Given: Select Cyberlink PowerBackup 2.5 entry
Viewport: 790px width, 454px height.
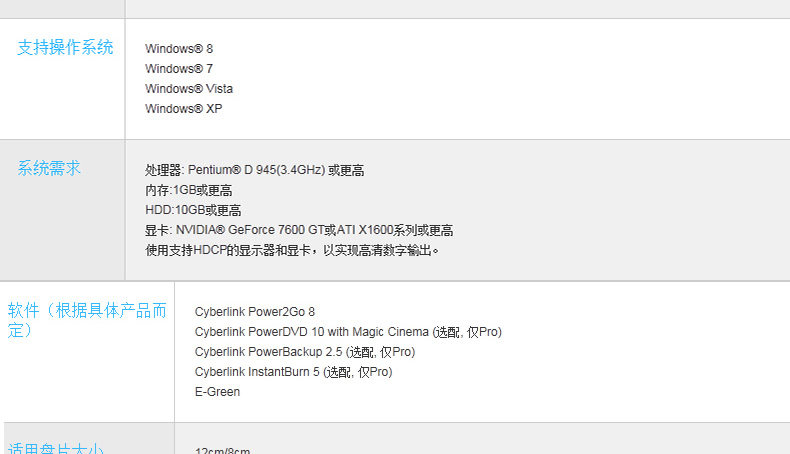Looking at the screenshot, I should pyautogui.click(x=304, y=352).
